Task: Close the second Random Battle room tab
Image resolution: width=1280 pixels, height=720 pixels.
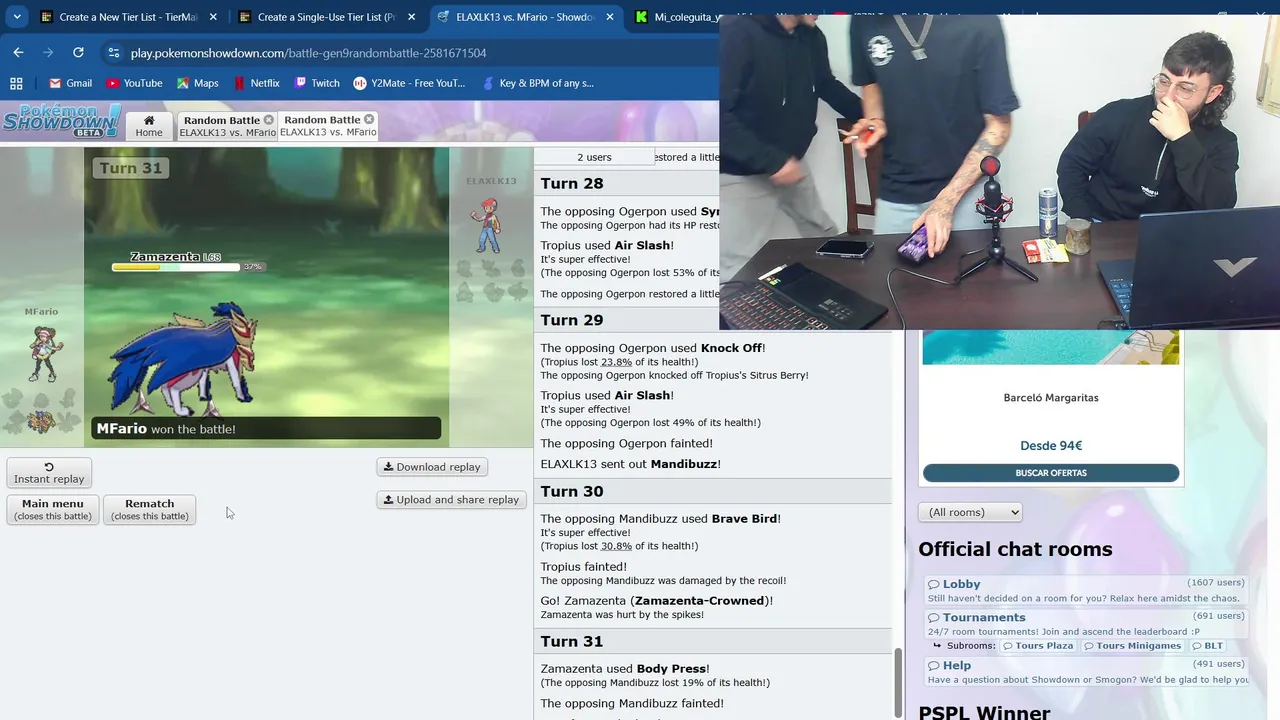Action: click(x=369, y=119)
